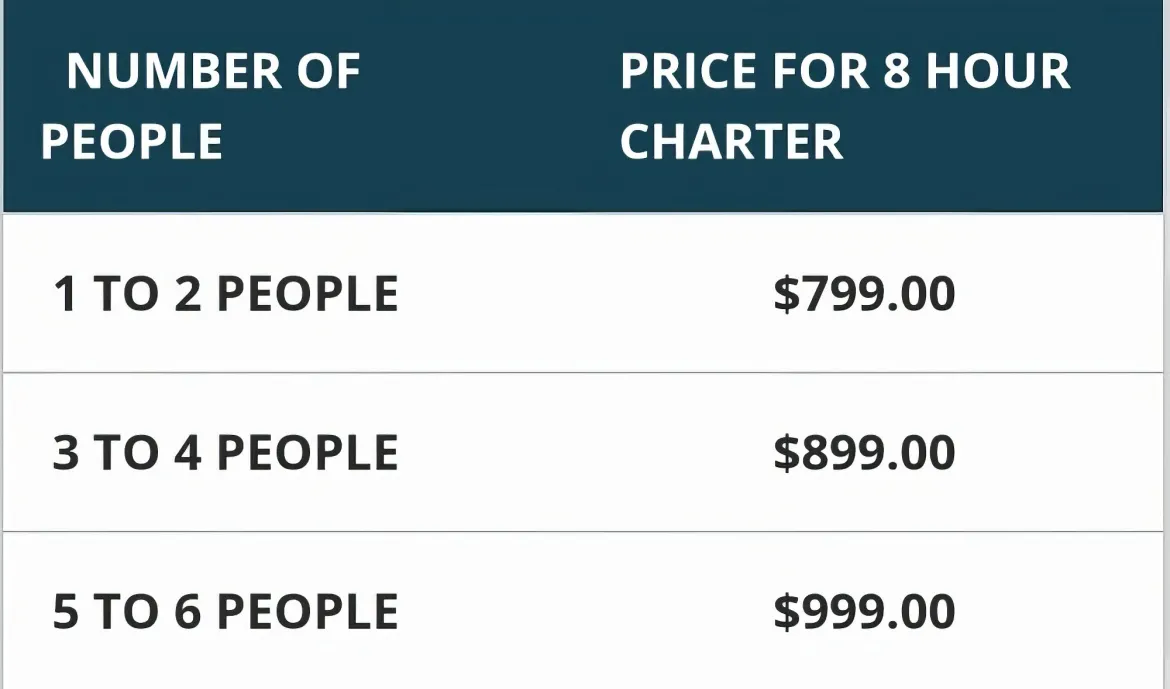
Task: Click header word PEOPLE under NUMBER OF
Action: [131, 142]
